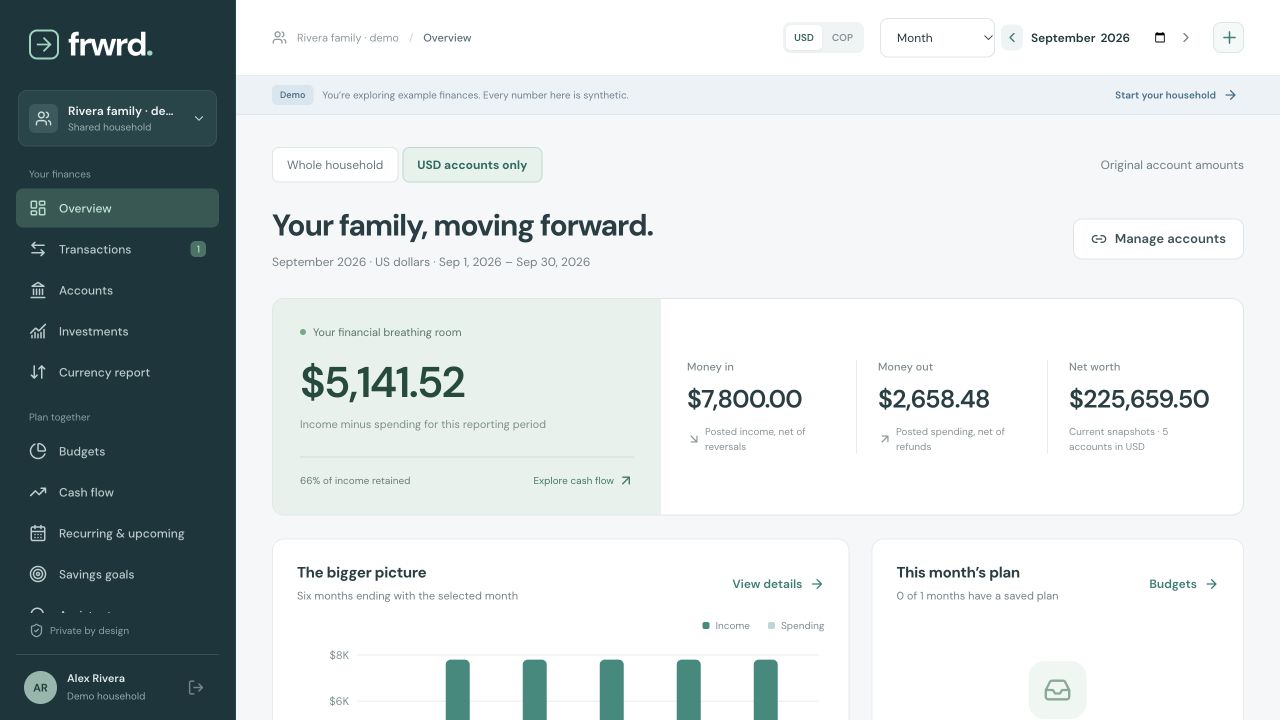Image resolution: width=1280 pixels, height=720 pixels.
Task: Open View details for The bigger picture
Action: pyautogui.click(x=778, y=584)
